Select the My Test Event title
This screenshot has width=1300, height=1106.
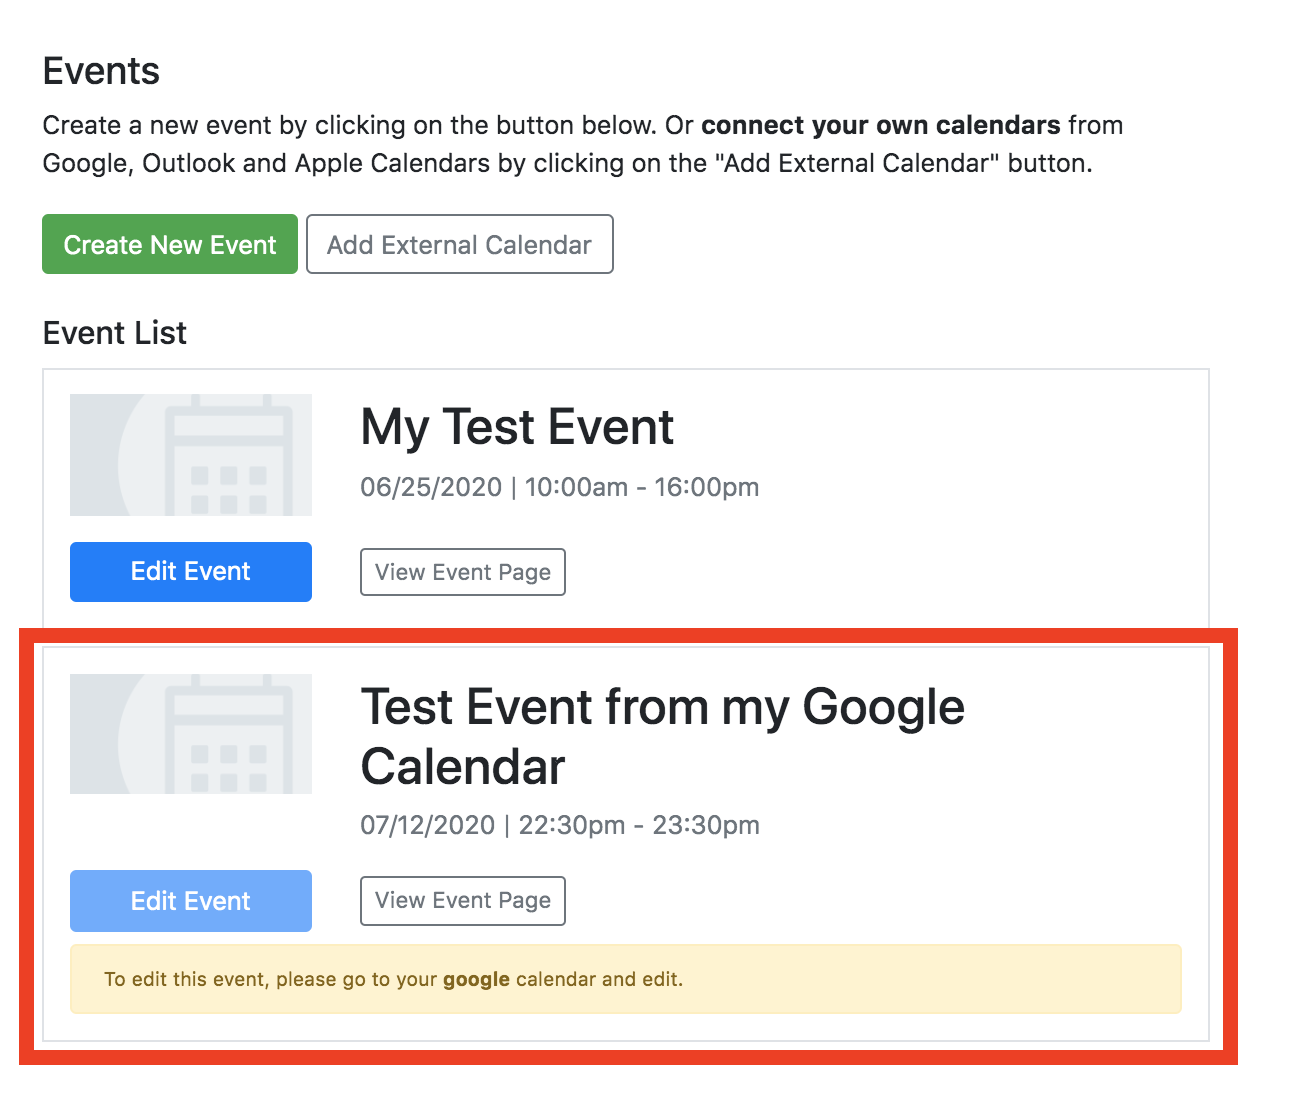pos(517,427)
